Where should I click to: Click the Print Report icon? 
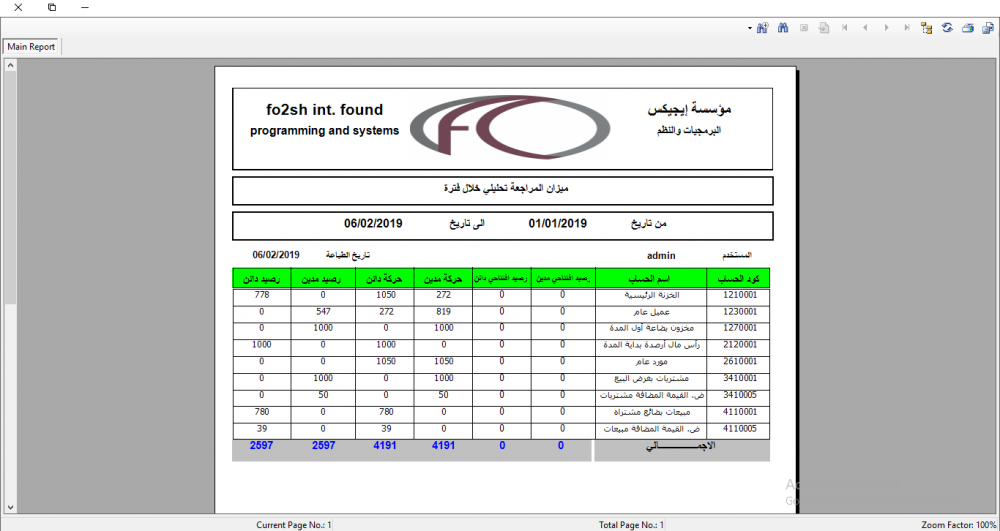[967, 28]
